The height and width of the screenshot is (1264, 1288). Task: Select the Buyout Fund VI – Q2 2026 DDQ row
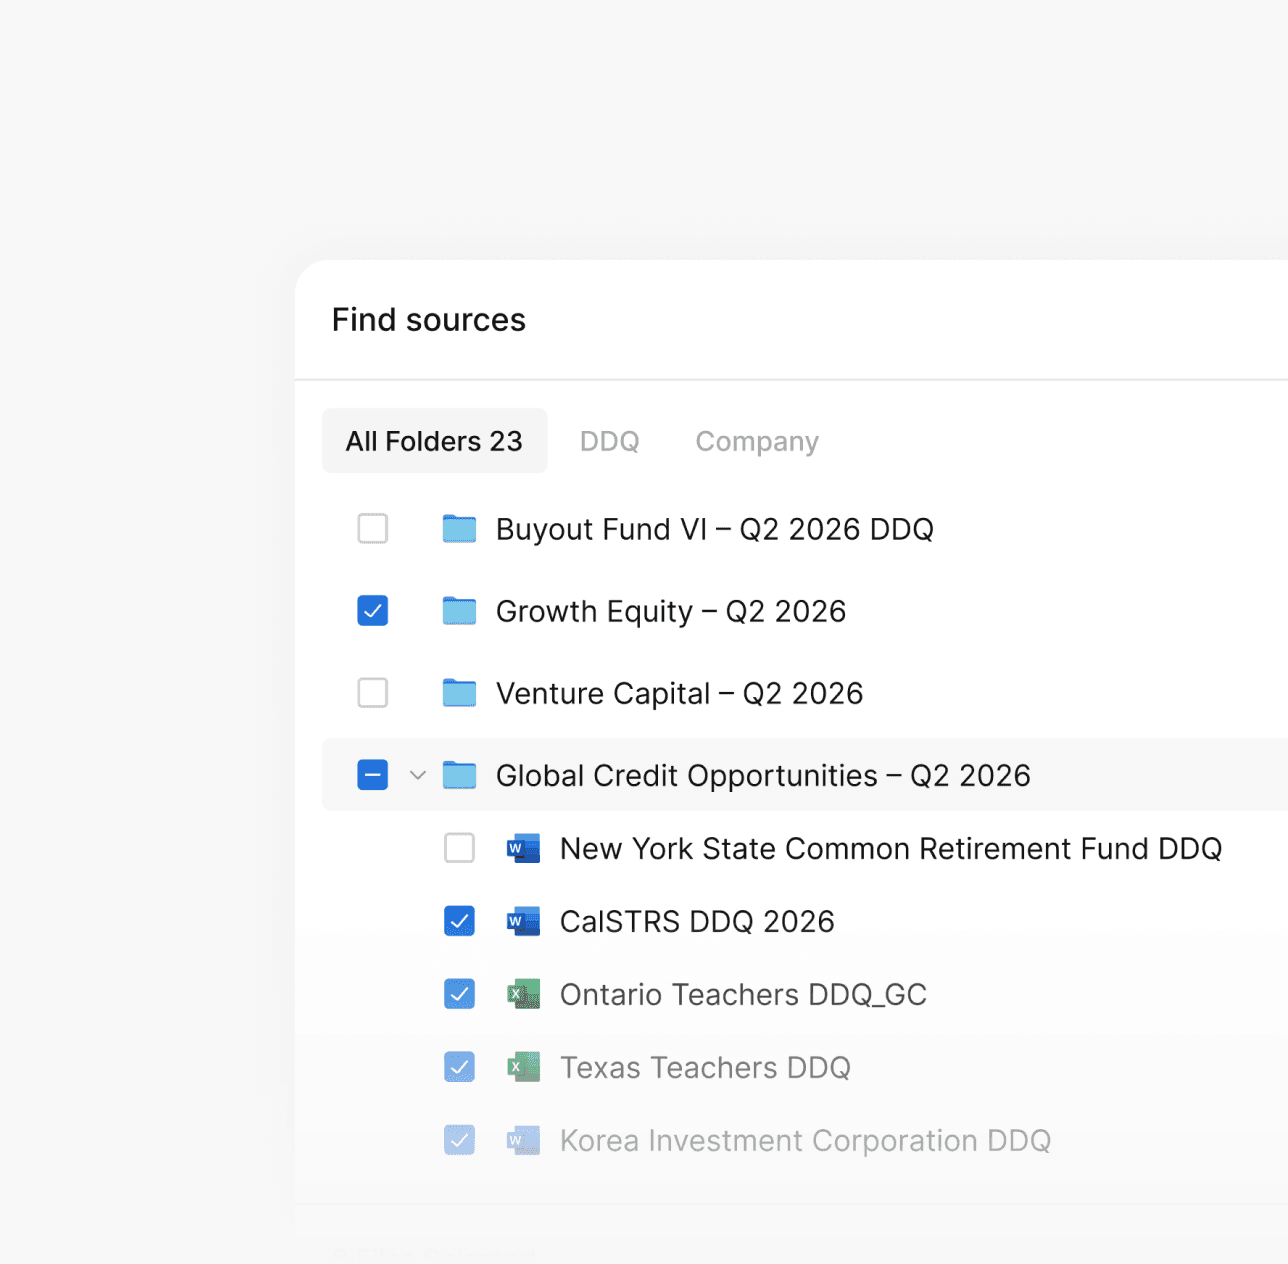point(805,529)
